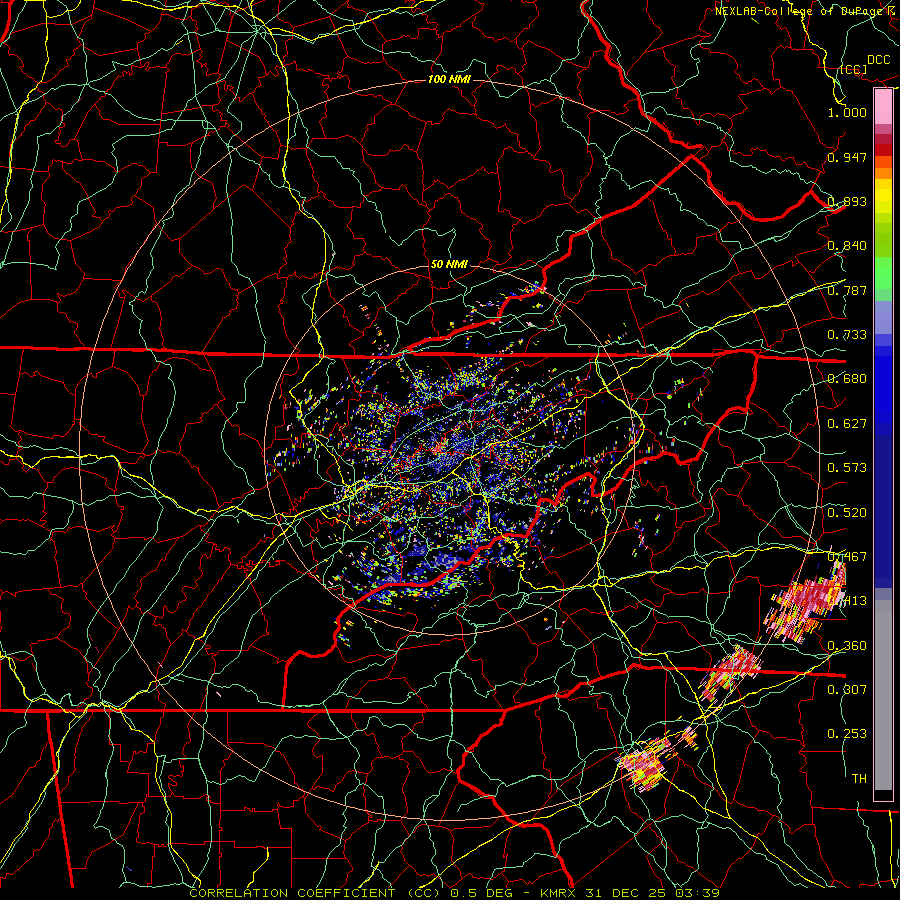Click the "[CC]" units label

[x=853, y=69]
